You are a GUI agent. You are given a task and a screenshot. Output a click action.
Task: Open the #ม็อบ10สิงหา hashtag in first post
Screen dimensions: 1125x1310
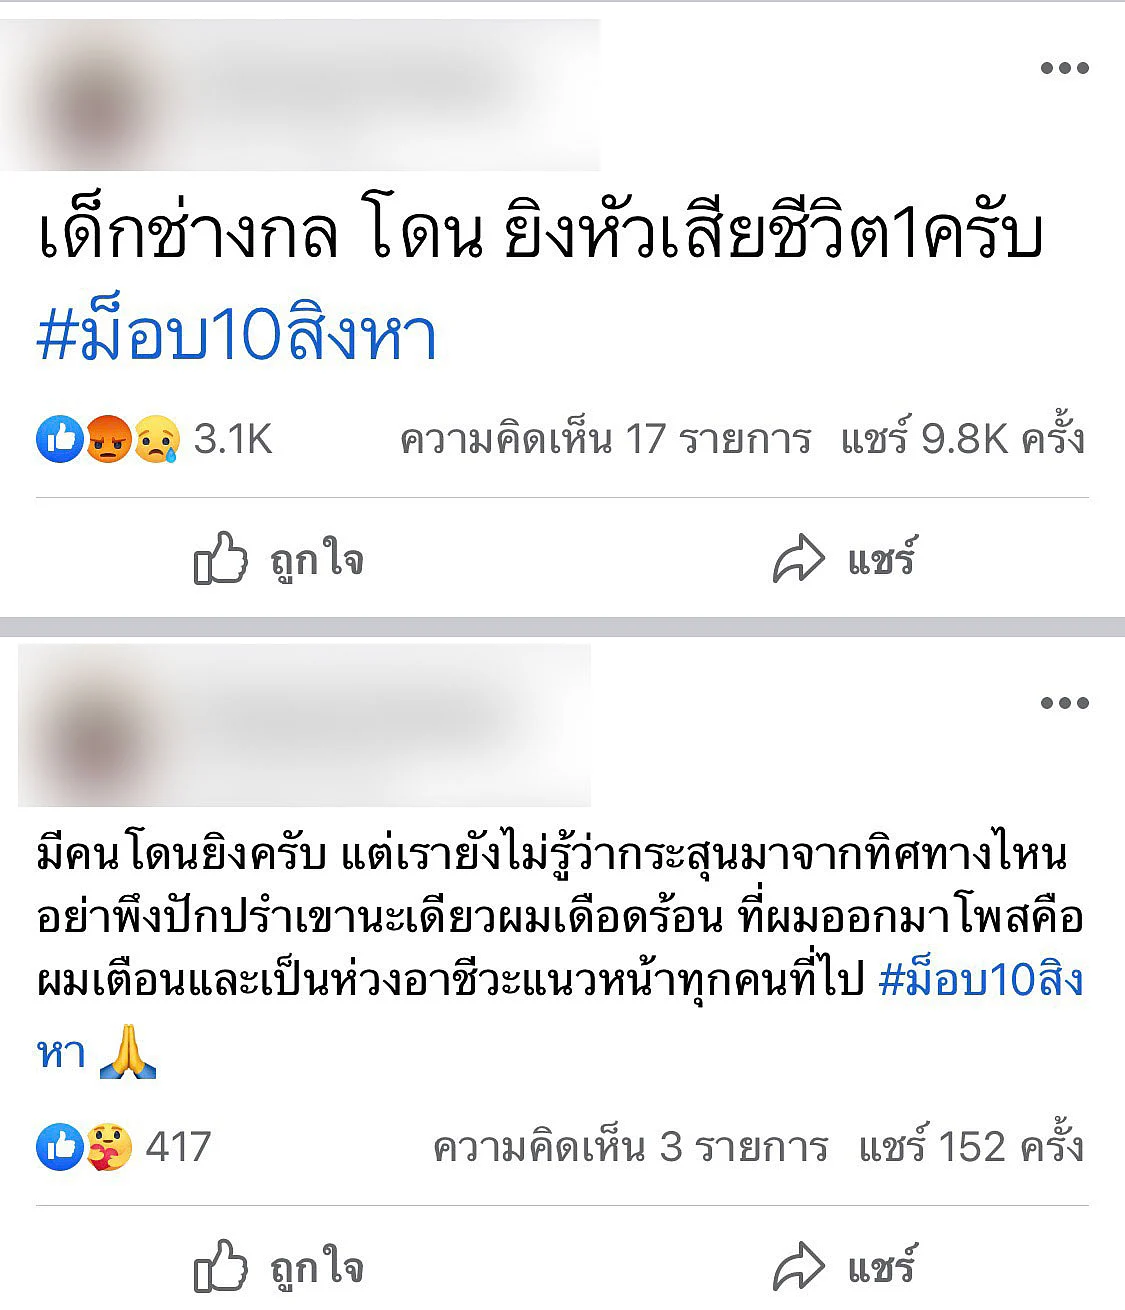pyautogui.click(x=237, y=335)
